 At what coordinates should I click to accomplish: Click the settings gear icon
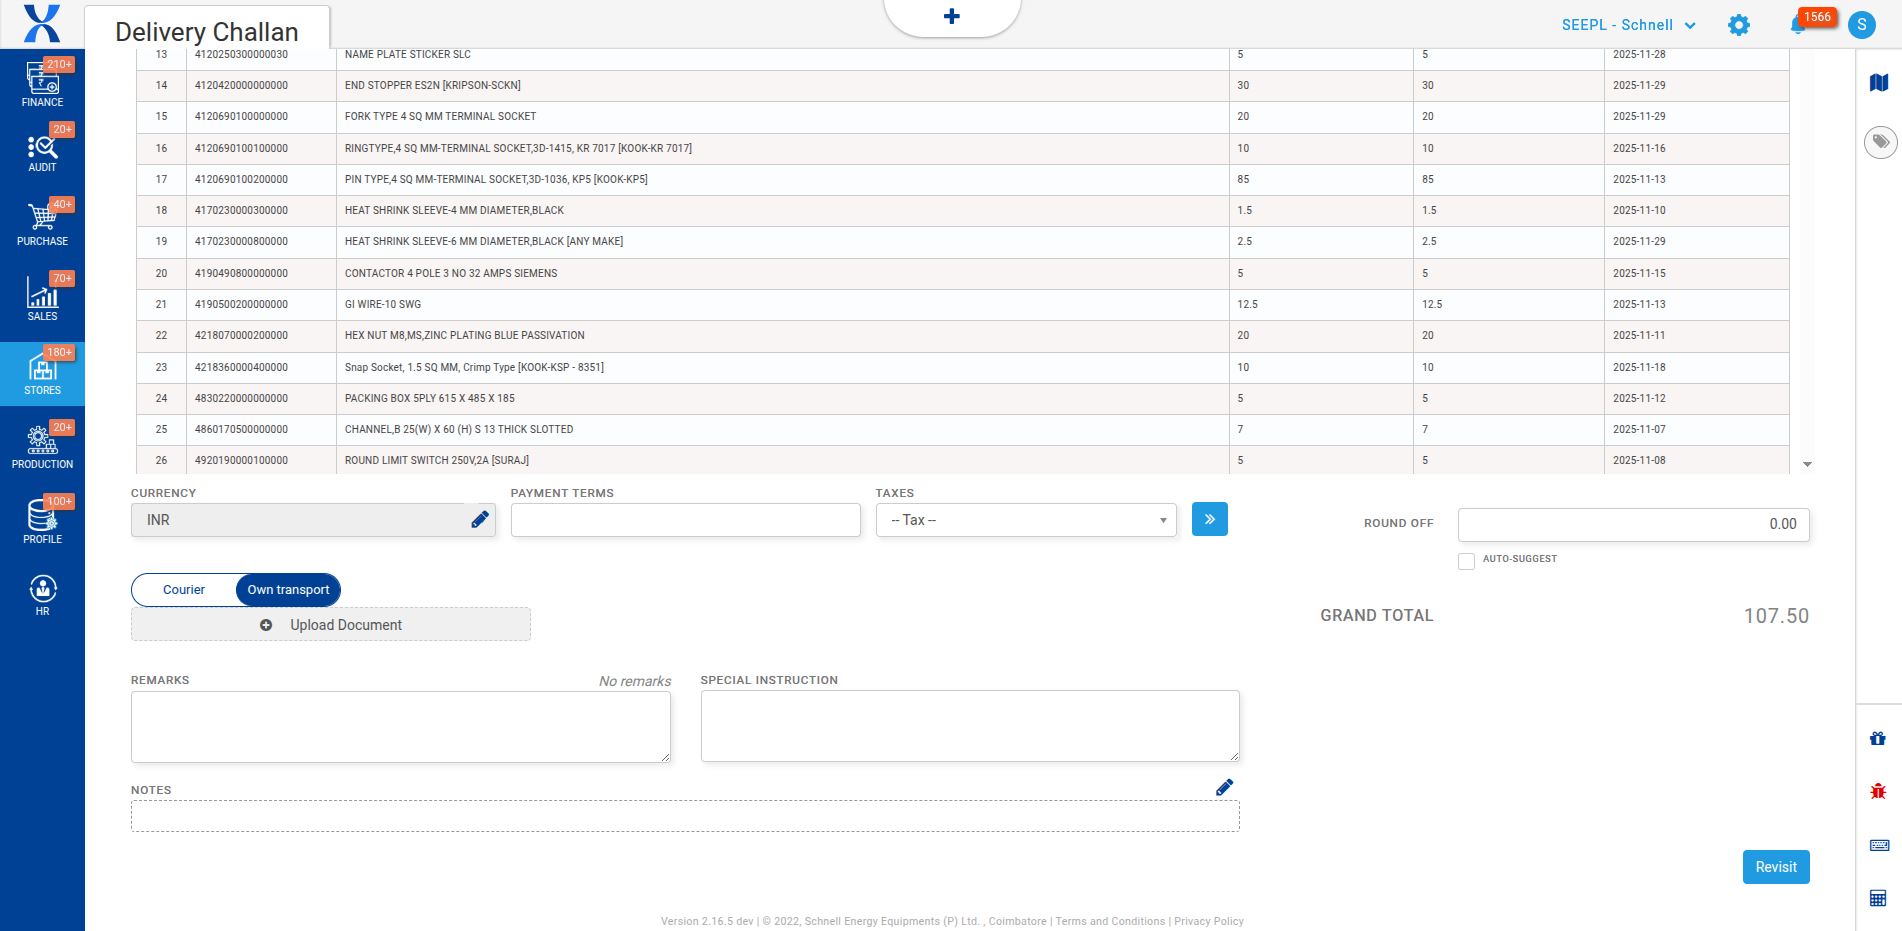click(1739, 25)
